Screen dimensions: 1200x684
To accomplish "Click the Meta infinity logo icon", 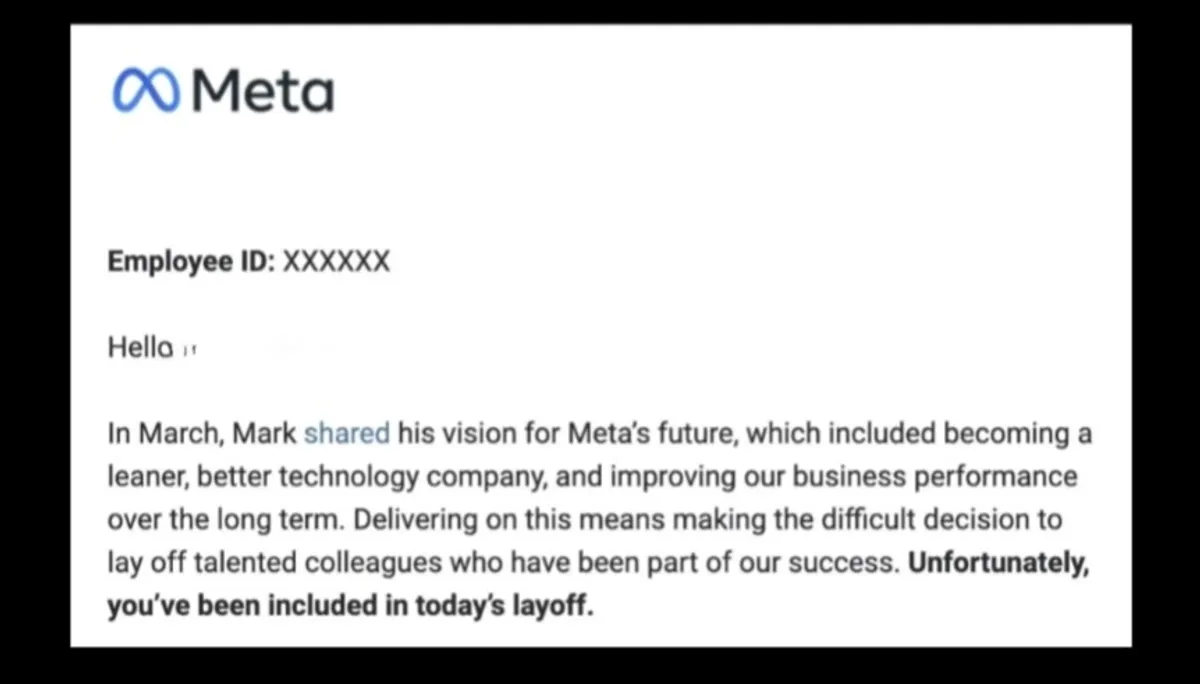I will [x=146, y=92].
